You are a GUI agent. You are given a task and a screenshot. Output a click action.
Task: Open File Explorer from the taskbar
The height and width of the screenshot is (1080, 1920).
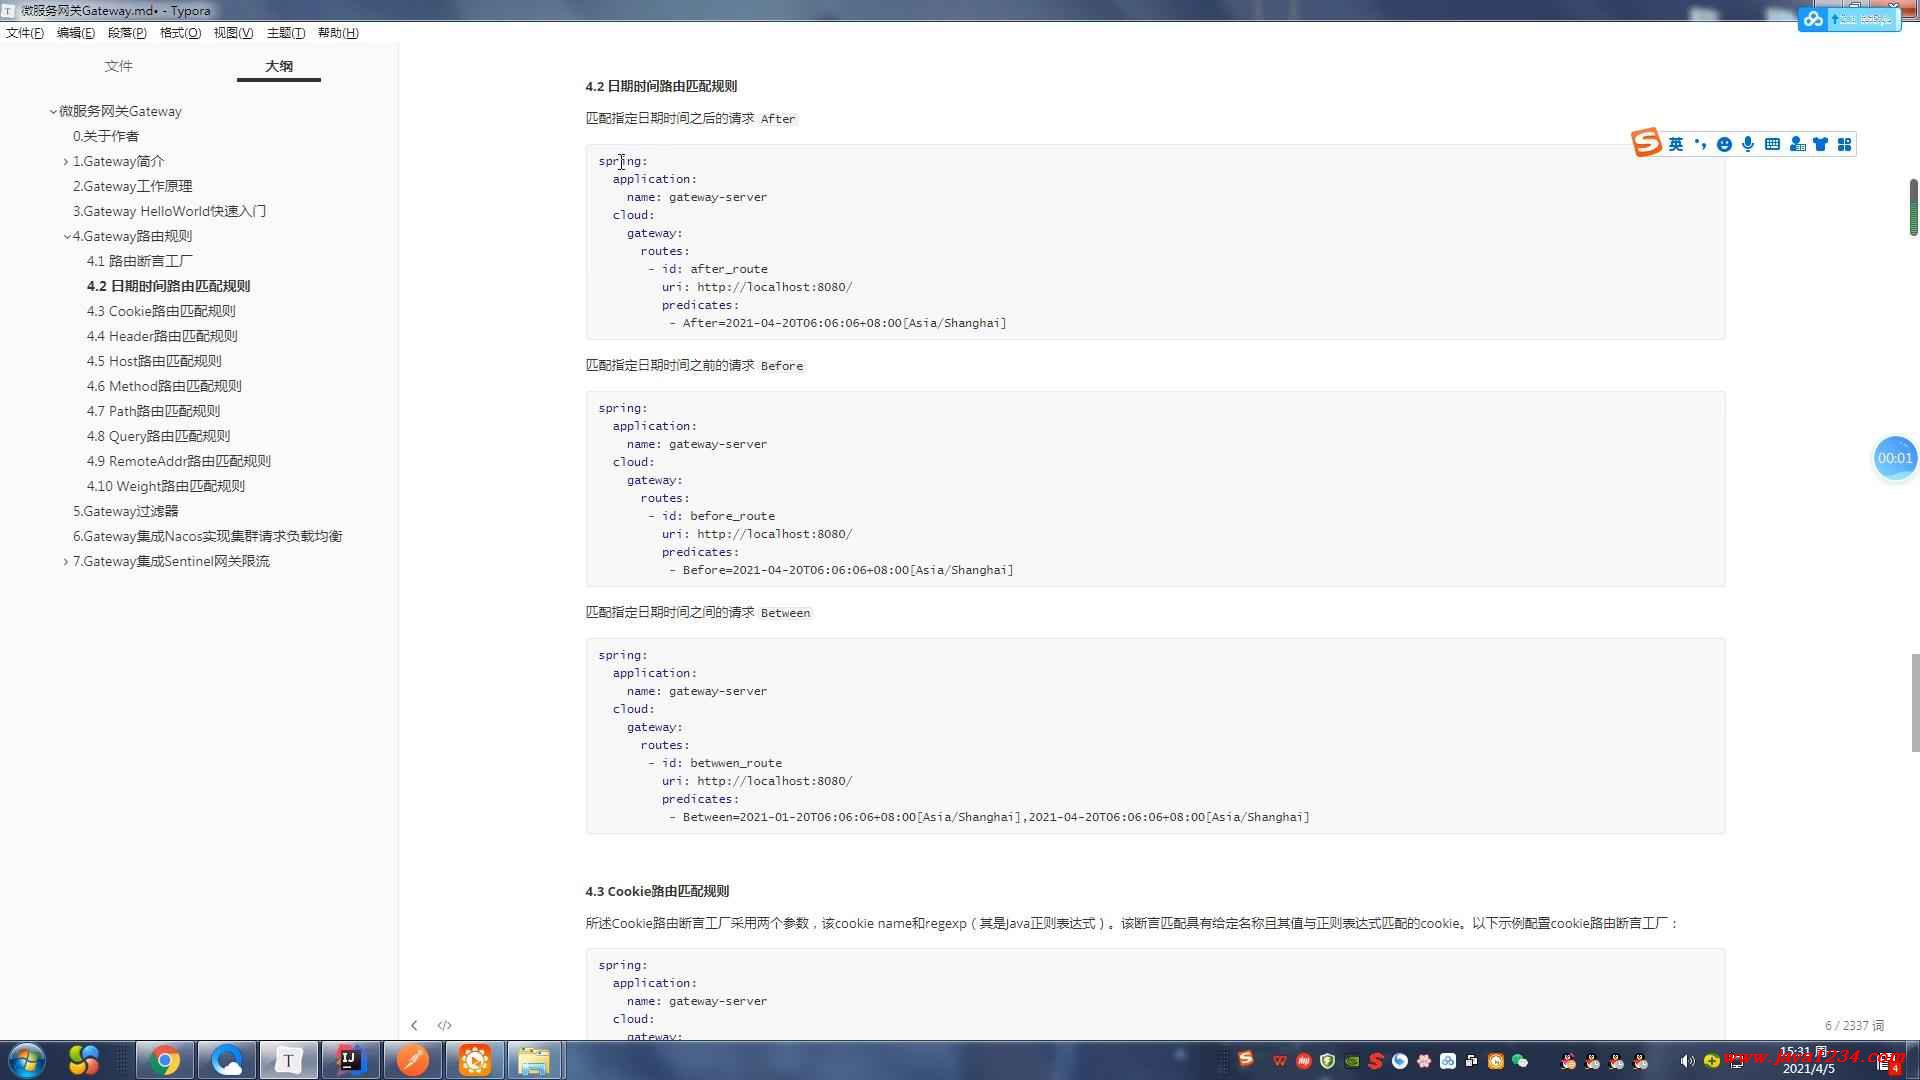coord(535,1060)
